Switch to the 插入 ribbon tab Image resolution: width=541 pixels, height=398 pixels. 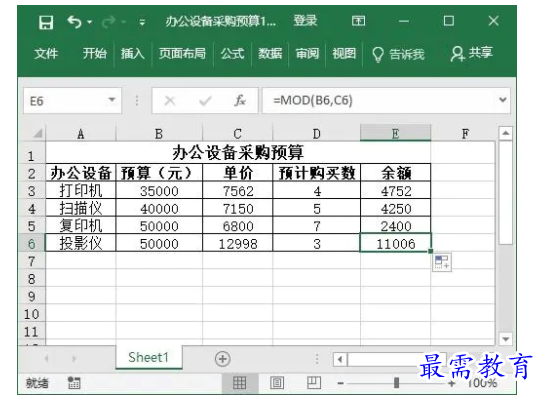[132, 53]
